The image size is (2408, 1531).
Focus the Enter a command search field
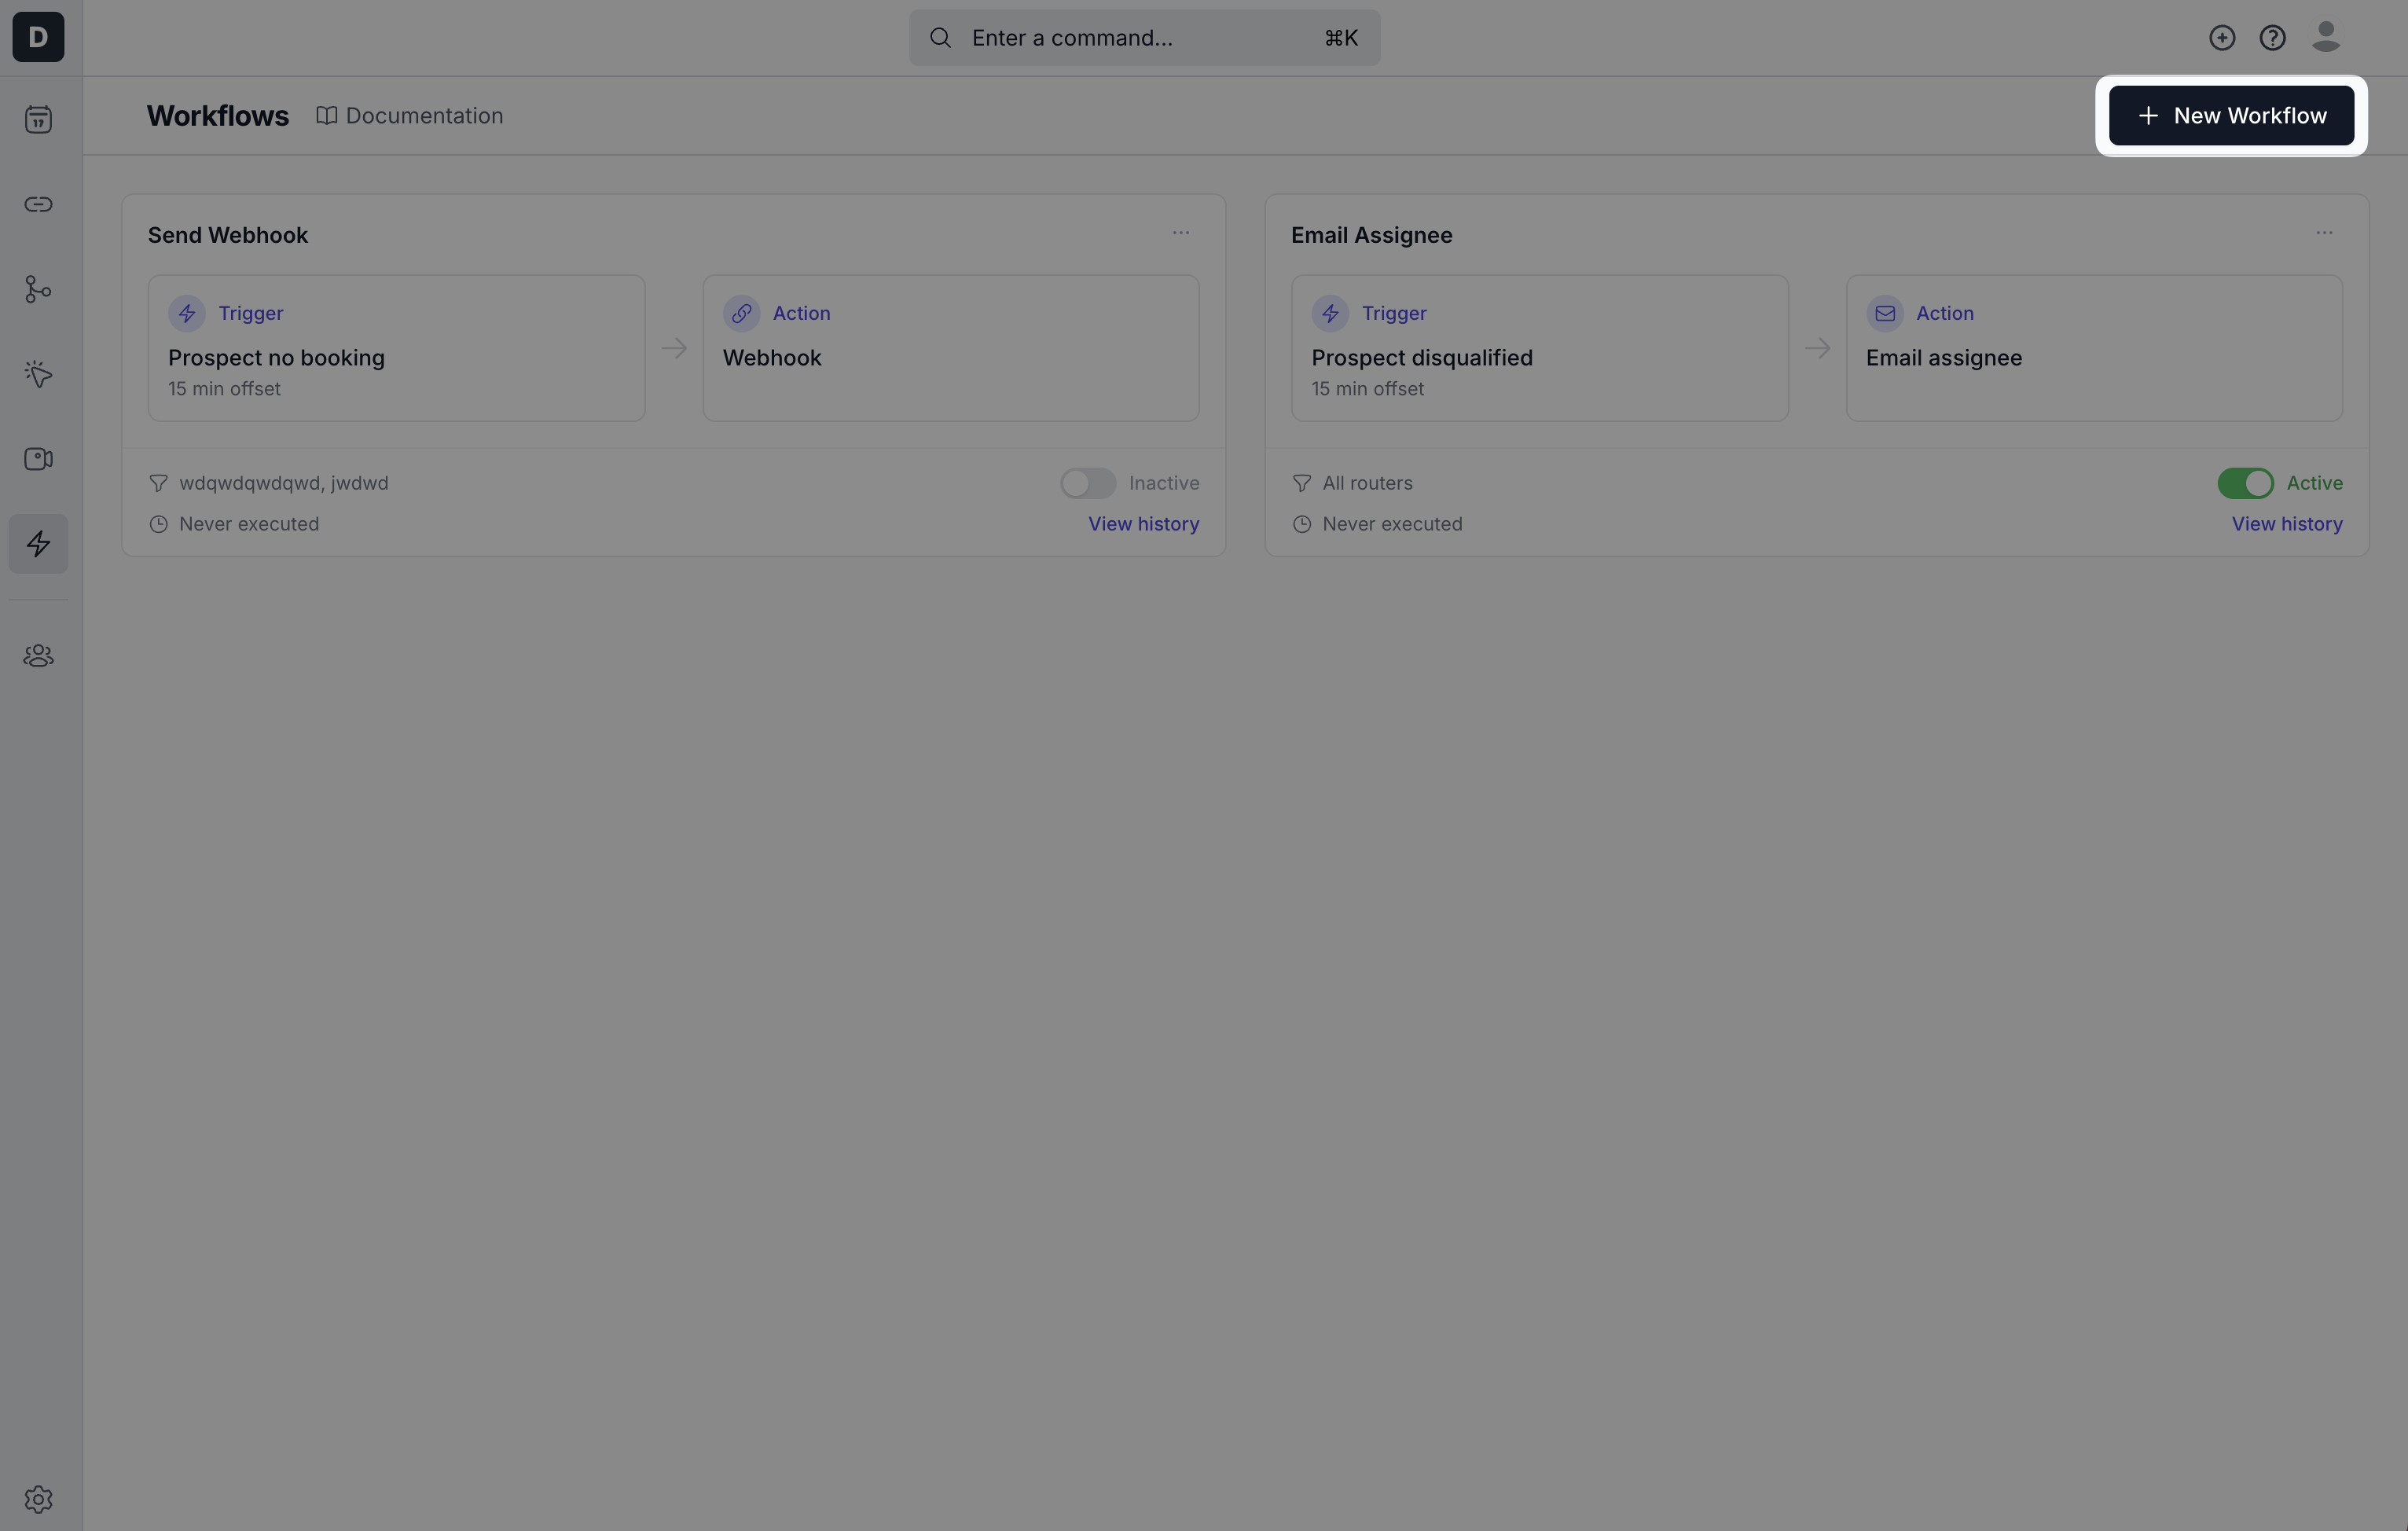click(x=1144, y=38)
